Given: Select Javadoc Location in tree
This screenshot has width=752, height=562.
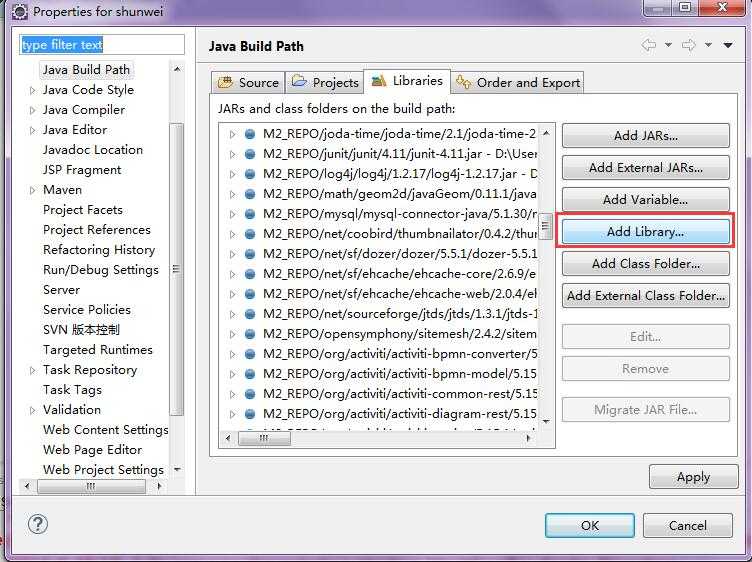Looking at the screenshot, I should pos(93,150).
